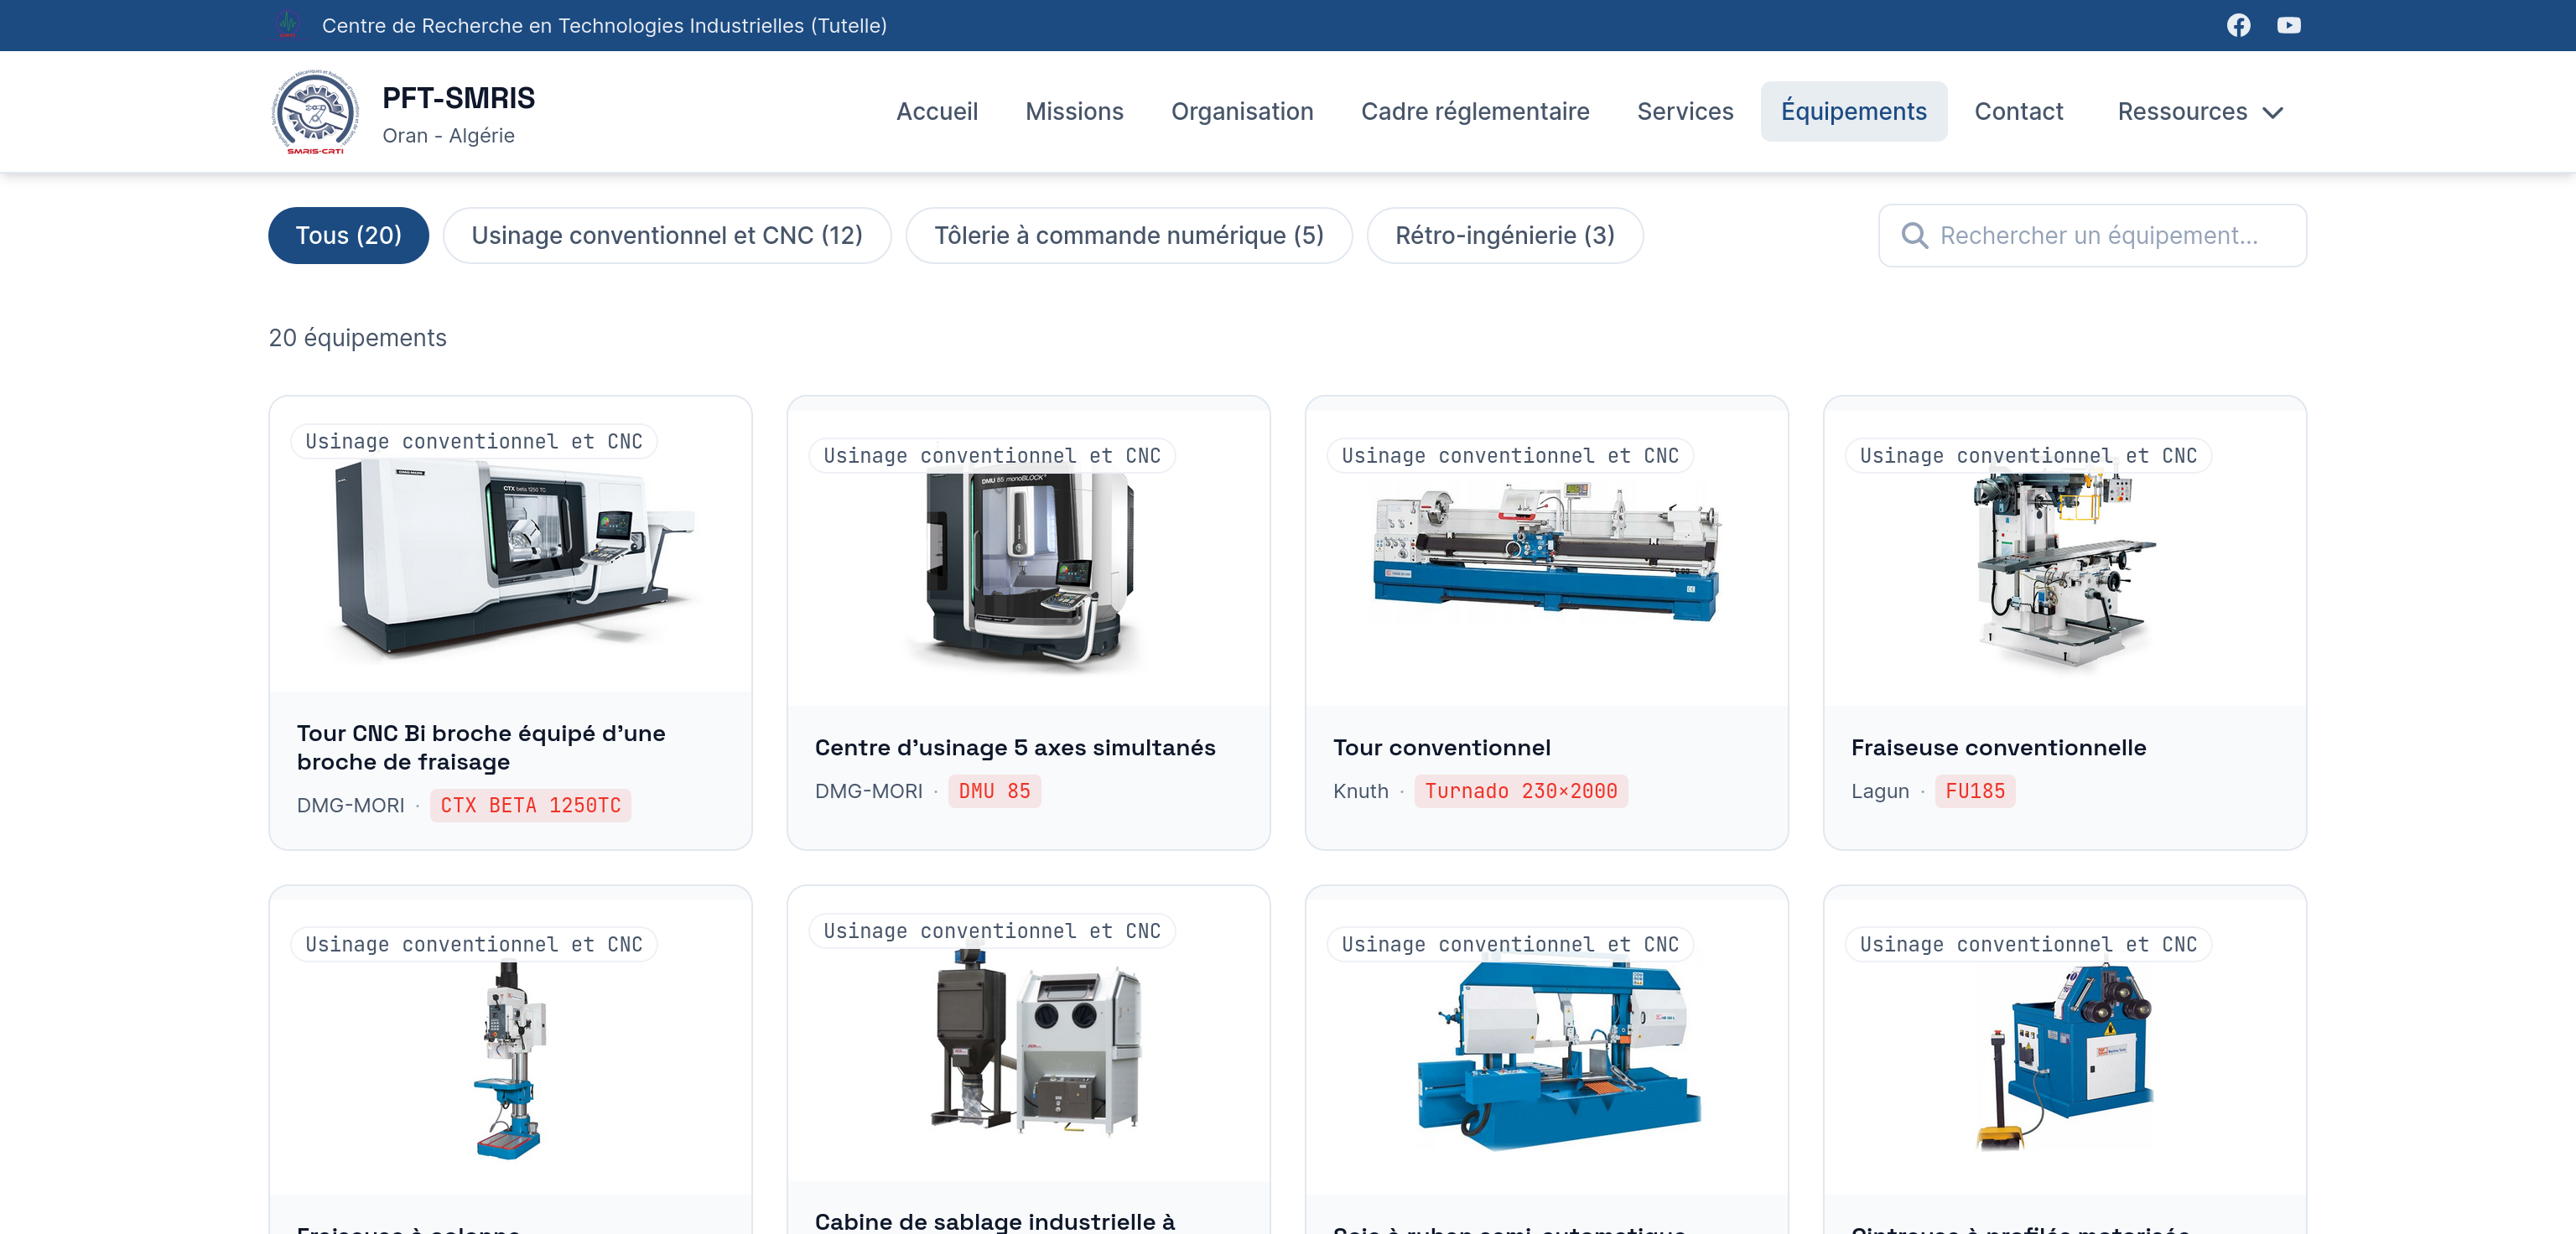
Task: Go to the Accueil menu item
Action: coord(937,112)
